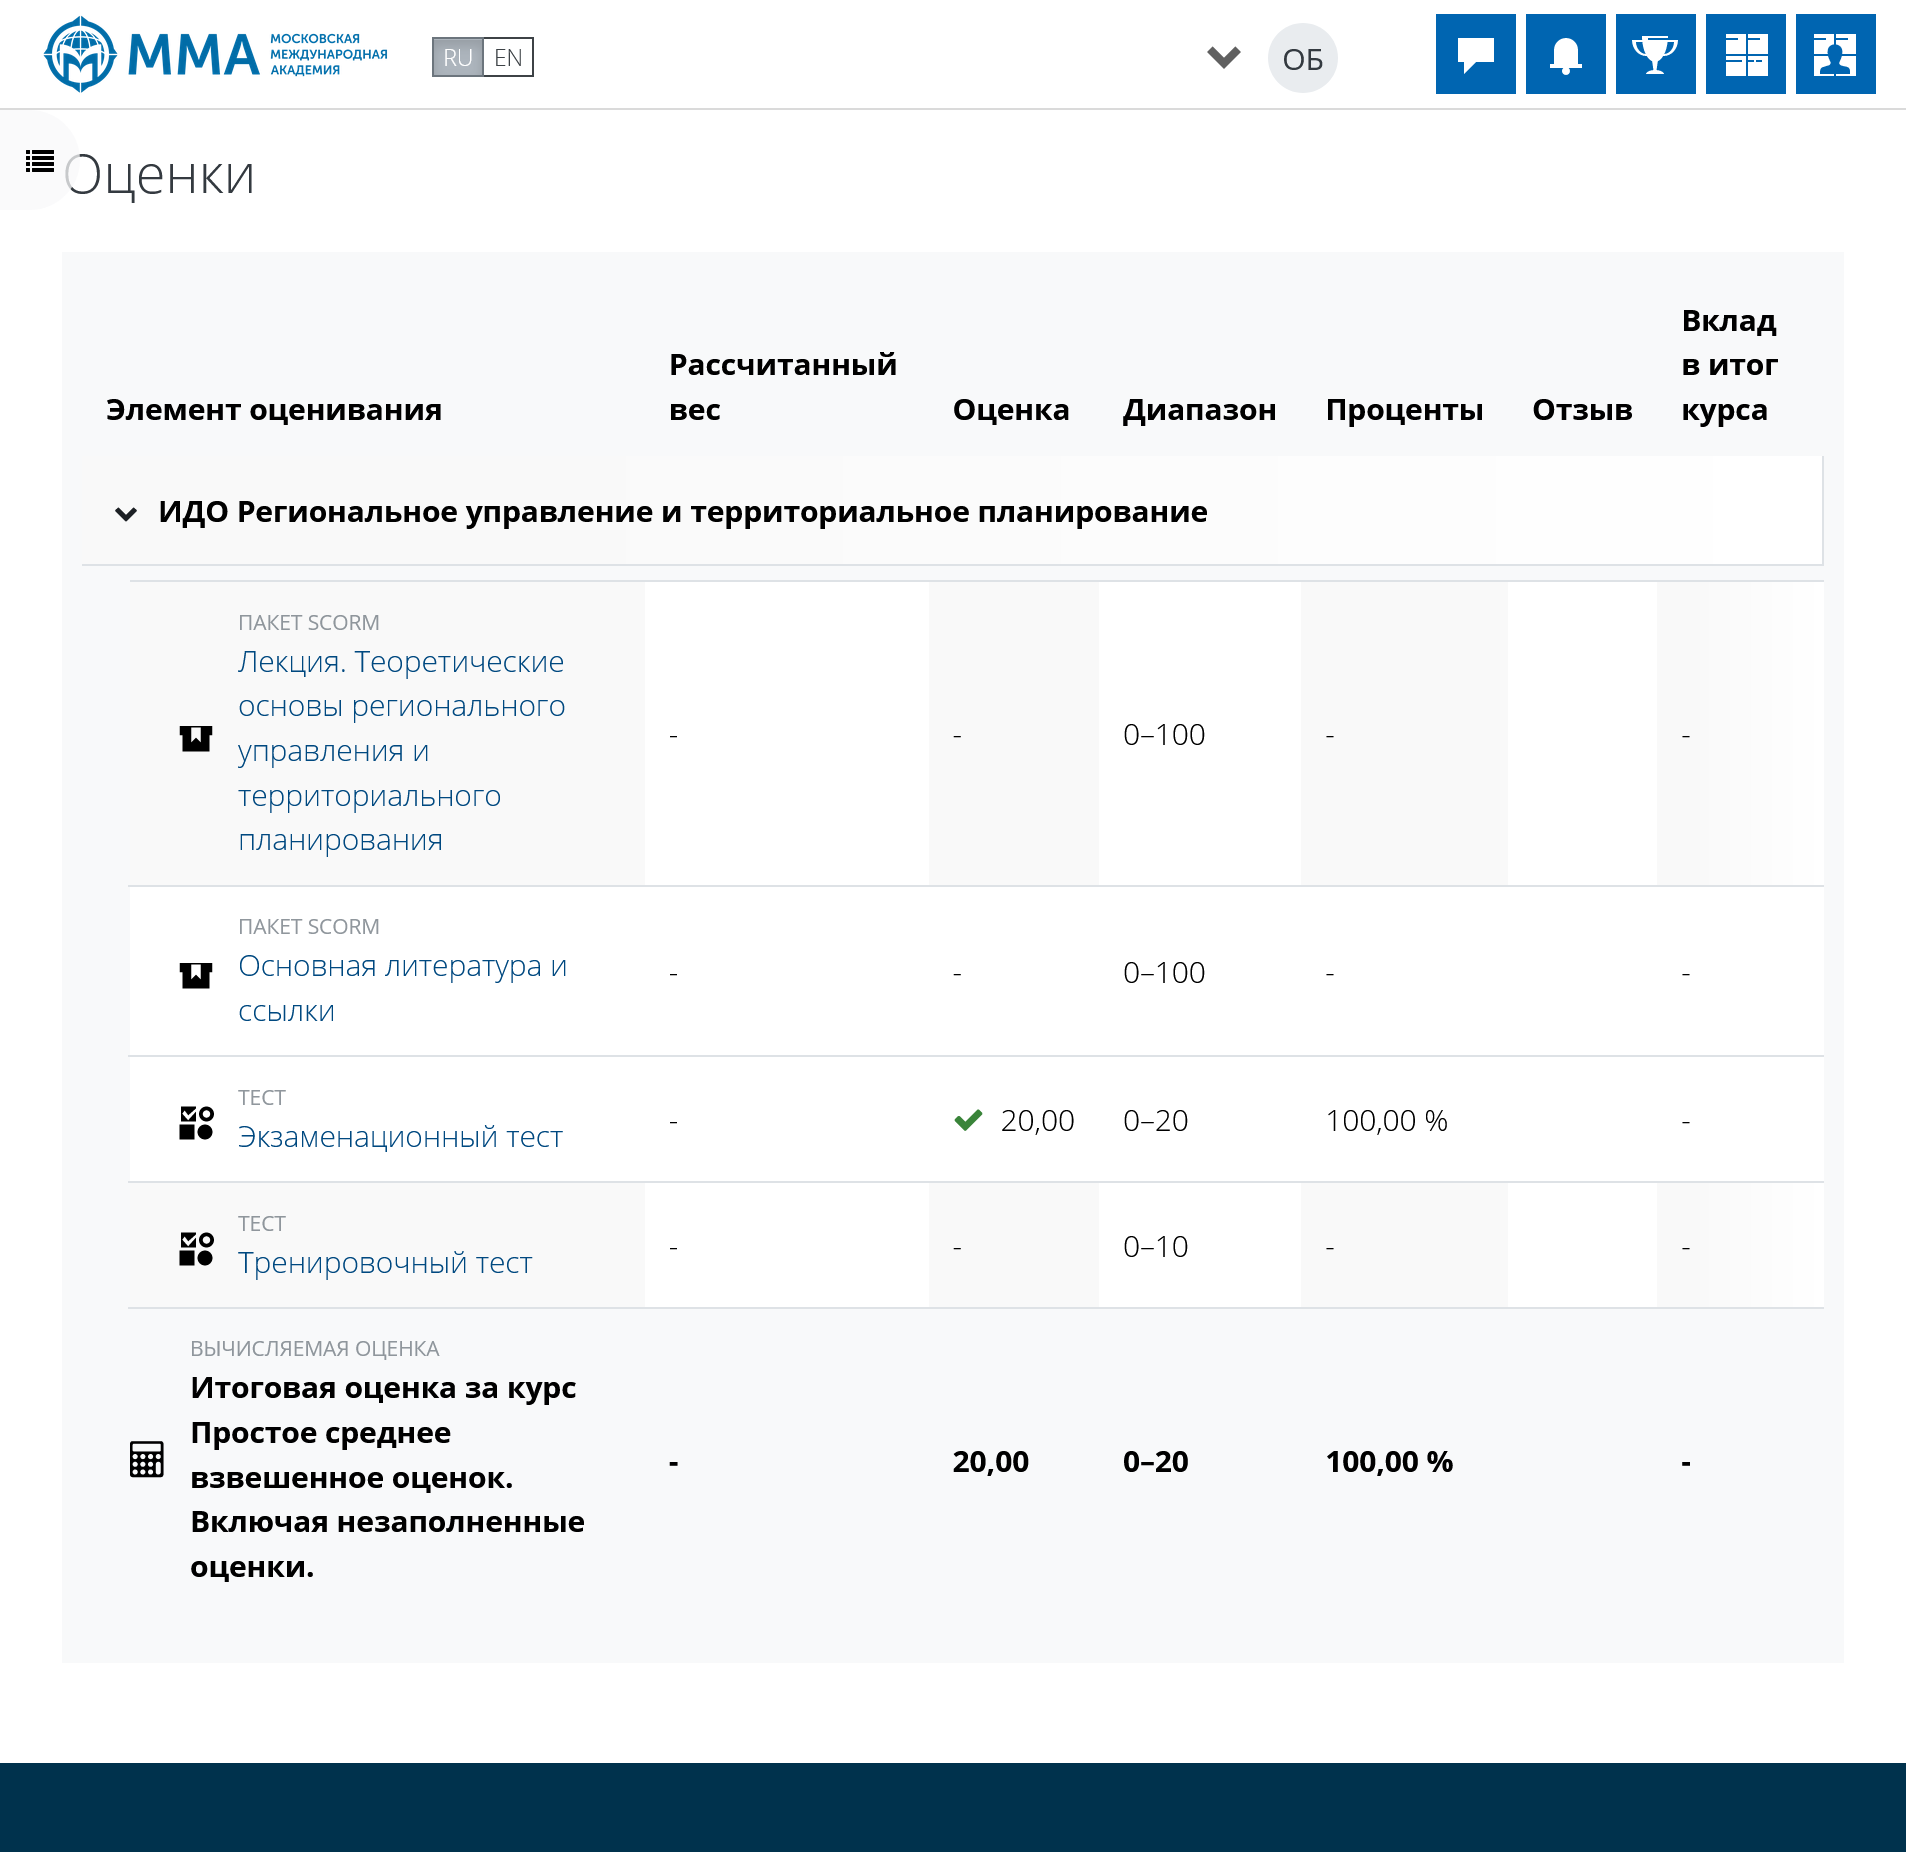The height and width of the screenshot is (1852, 1906).
Task: Open the messages chat icon
Action: point(1475,54)
